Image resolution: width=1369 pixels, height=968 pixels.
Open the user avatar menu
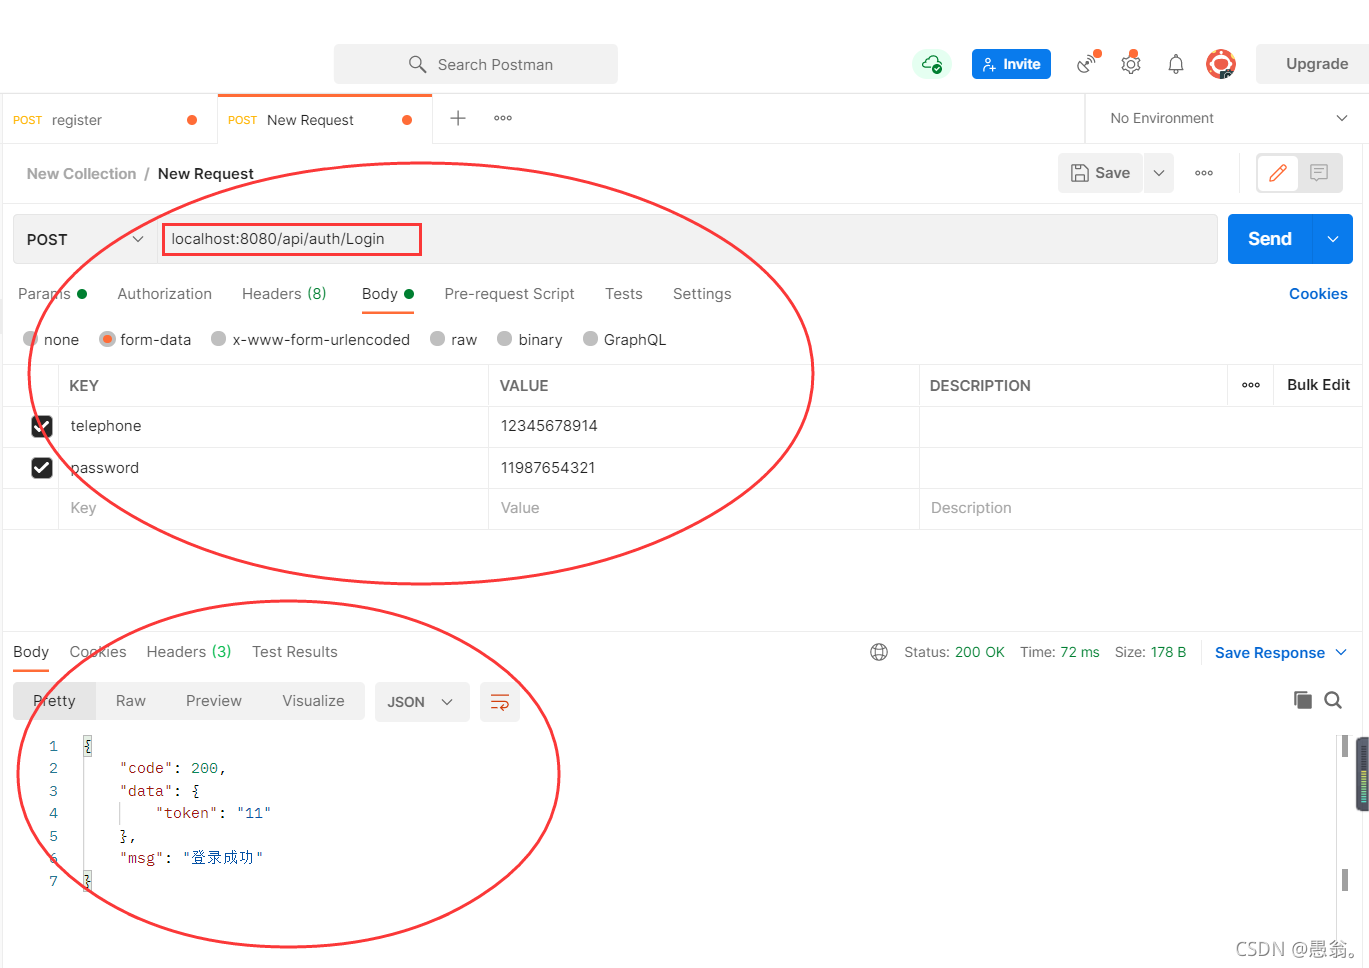[x=1221, y=64]
